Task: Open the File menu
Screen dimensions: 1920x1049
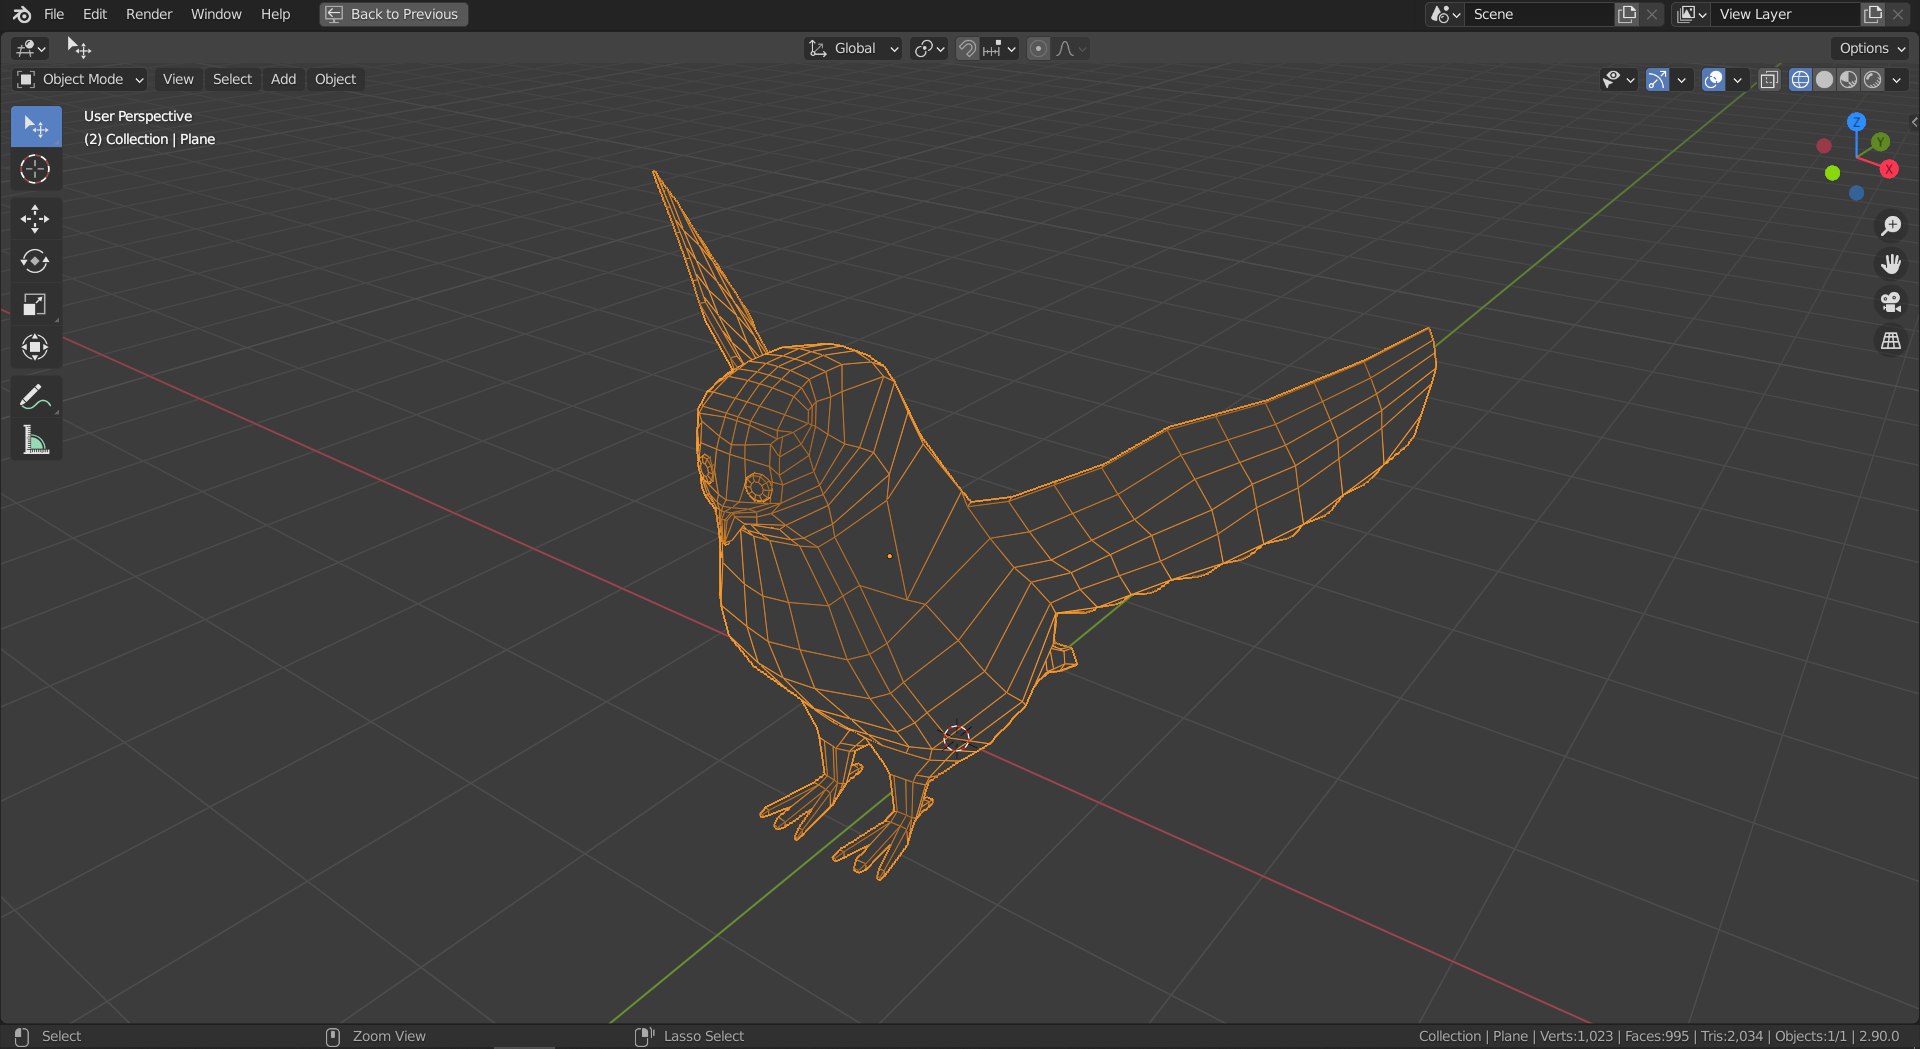Action: (x=54, y=14)
